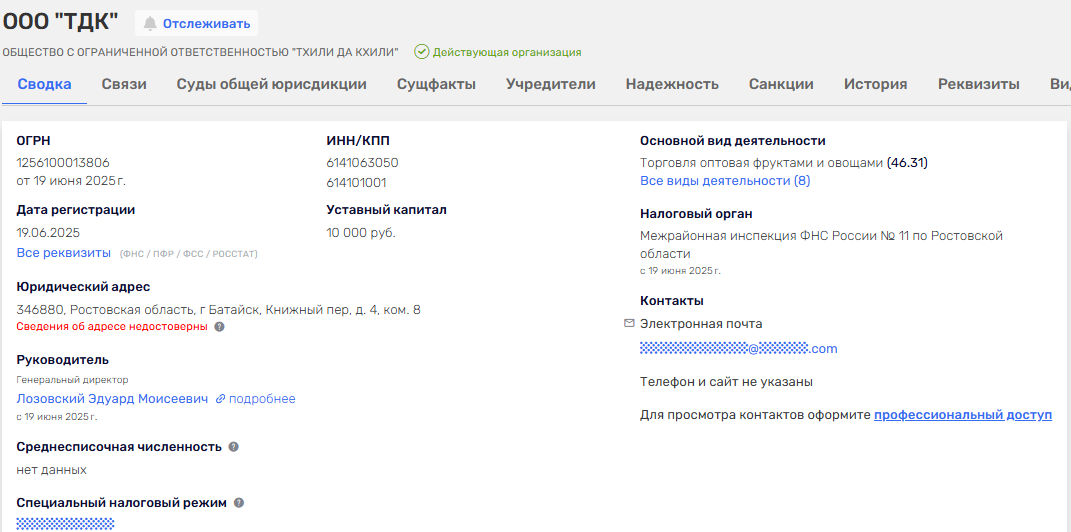Image resolution: width=1071 pixels, height=532 pixels.
Task: Open the Суды общей юрисдикции tab
Action: (x=271, y=84)
